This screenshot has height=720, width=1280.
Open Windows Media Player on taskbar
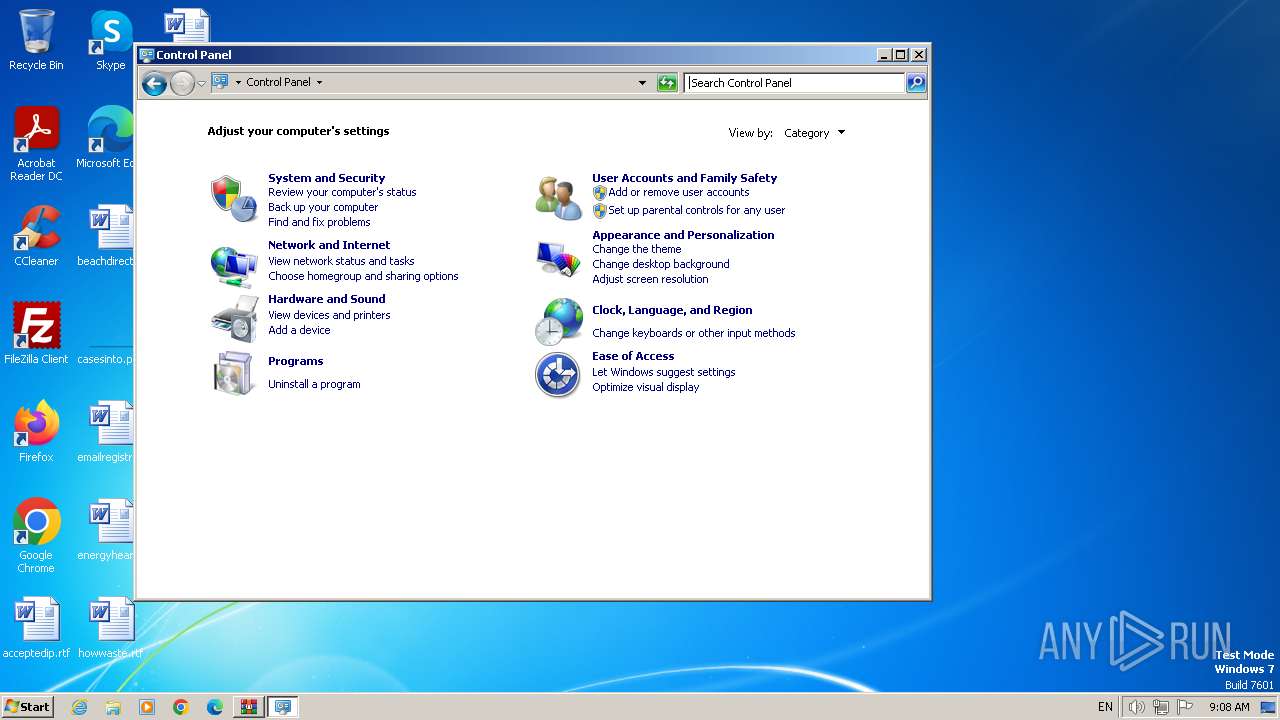[147, 707]
